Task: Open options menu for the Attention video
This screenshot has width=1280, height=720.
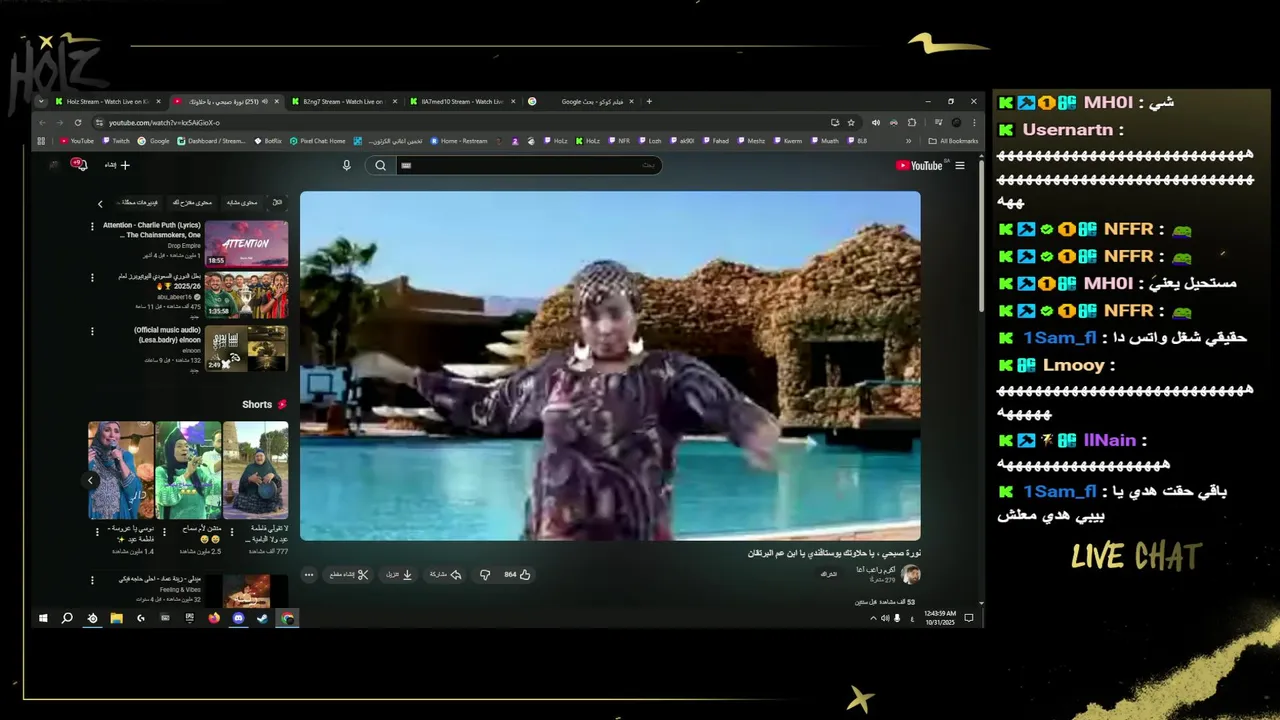Action: click(x=93, y=227)
